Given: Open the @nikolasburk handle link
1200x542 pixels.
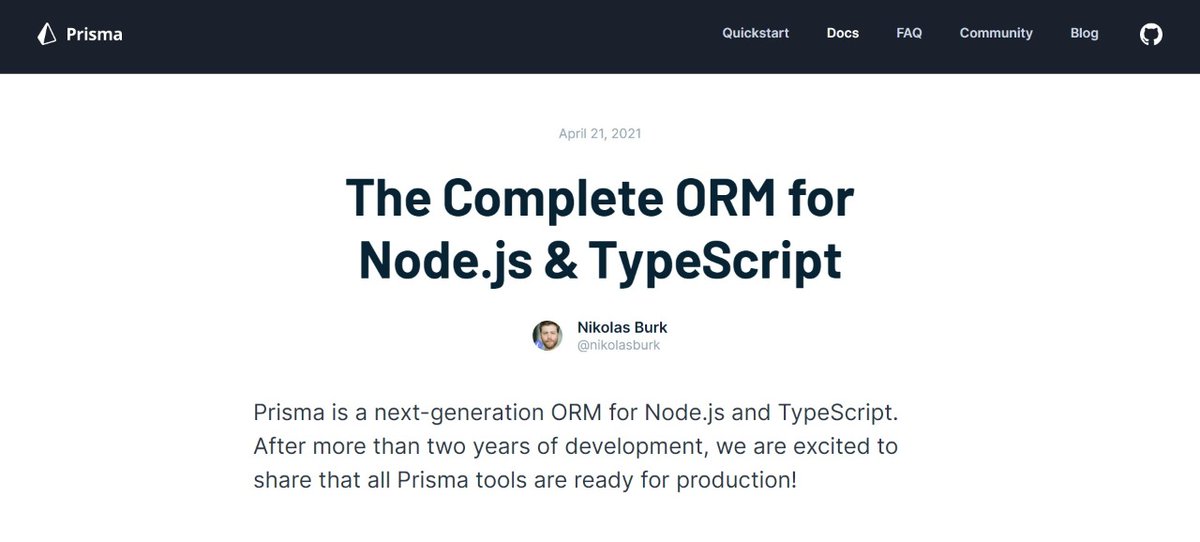Looking at the screenshot, I should point(619,345).
